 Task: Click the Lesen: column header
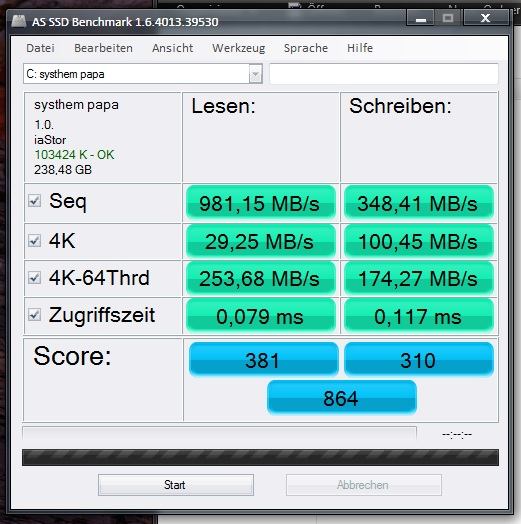pyautogui.click(x=223, y=106)
